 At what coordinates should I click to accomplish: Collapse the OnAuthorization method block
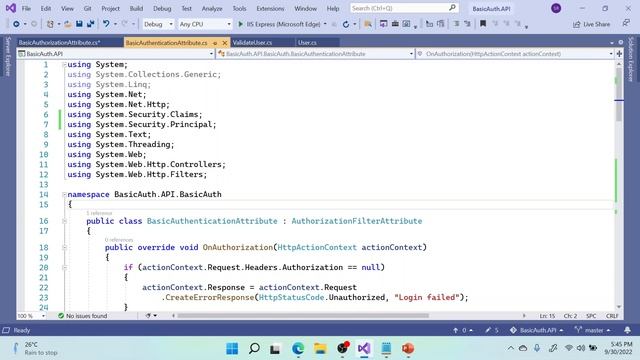click(64, 247)
